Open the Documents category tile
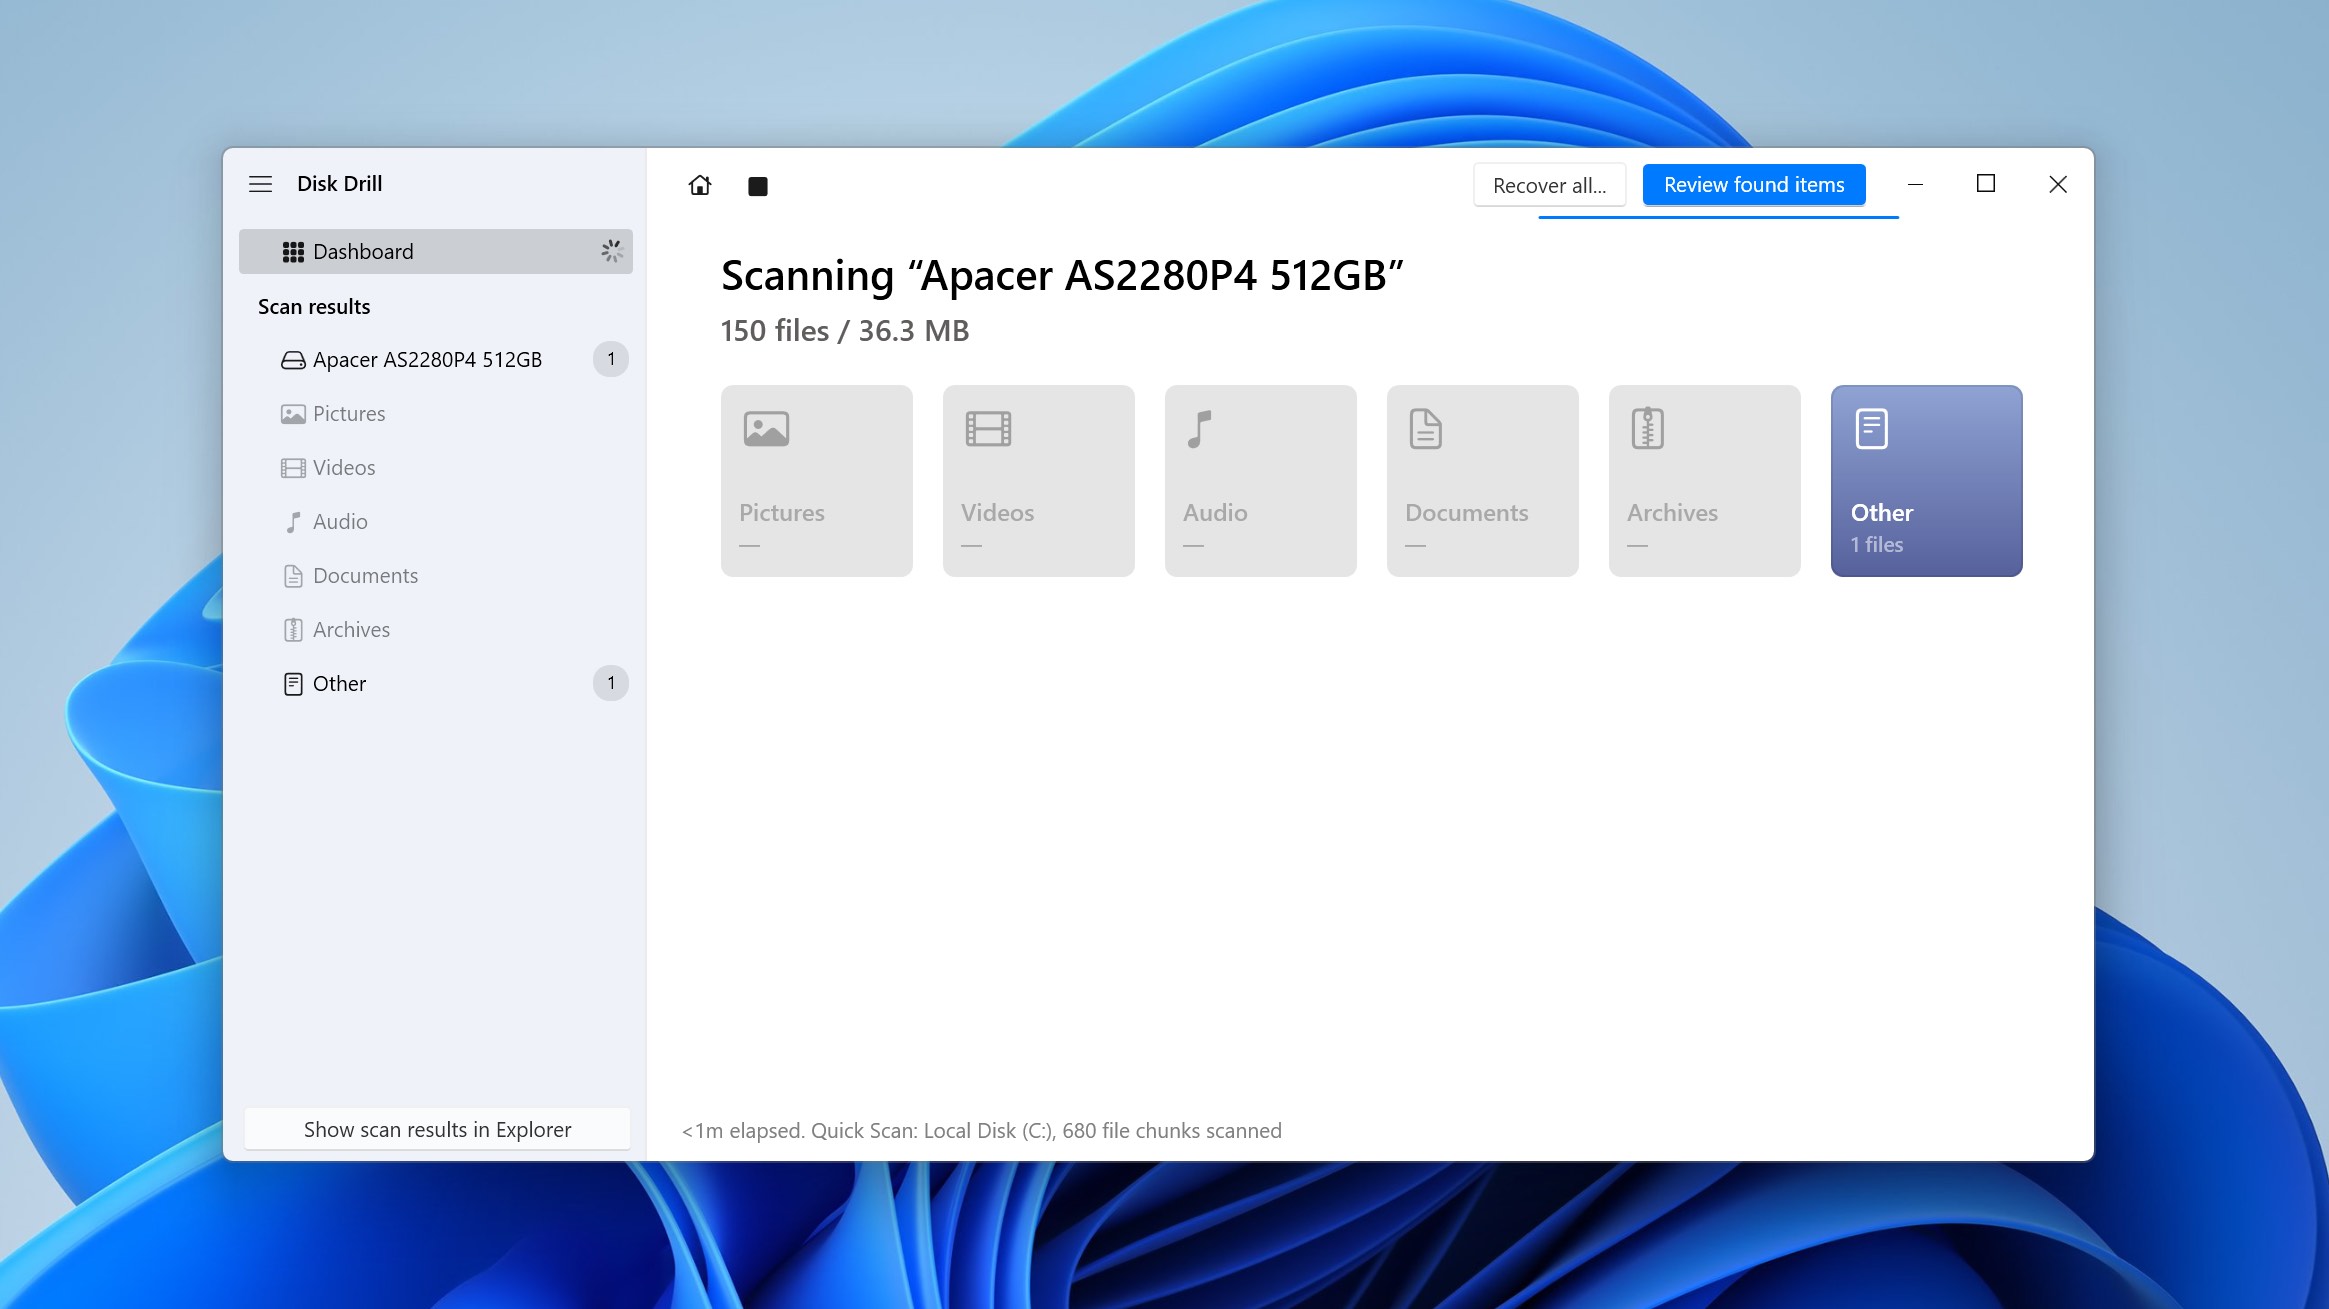This screenshot has width=2329, height=1309. point(1482,480)
